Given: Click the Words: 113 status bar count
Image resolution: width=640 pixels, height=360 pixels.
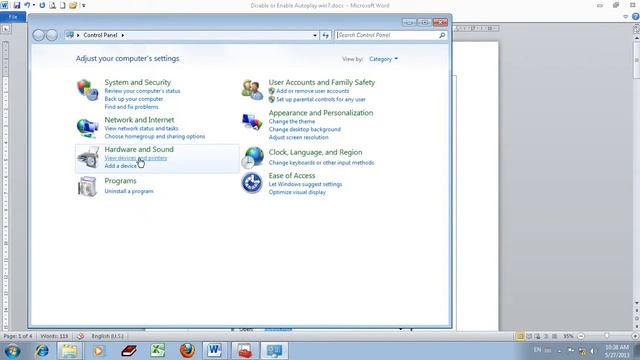Looking at the screenshot, I should click(54, 336).
